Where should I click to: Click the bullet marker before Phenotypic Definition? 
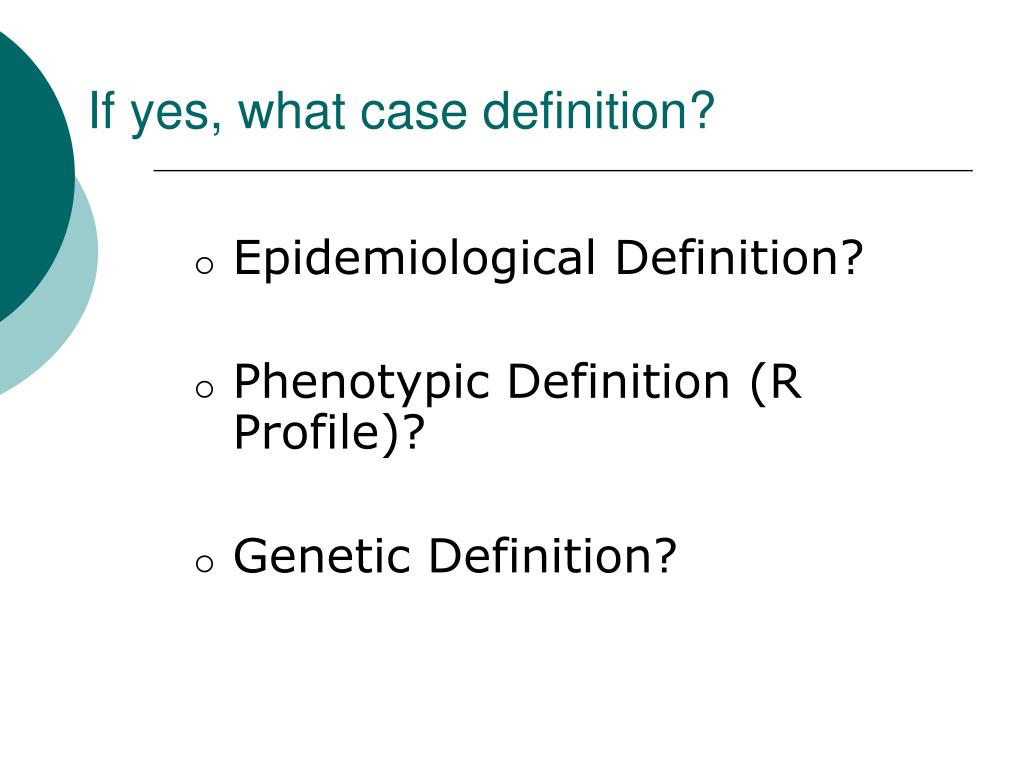(204, 389)
